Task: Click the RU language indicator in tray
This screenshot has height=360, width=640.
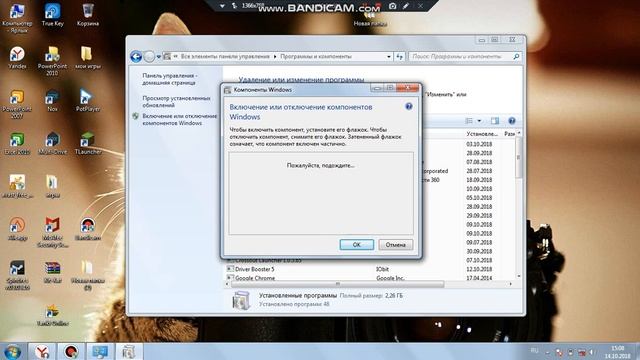Action: [534, 351]
